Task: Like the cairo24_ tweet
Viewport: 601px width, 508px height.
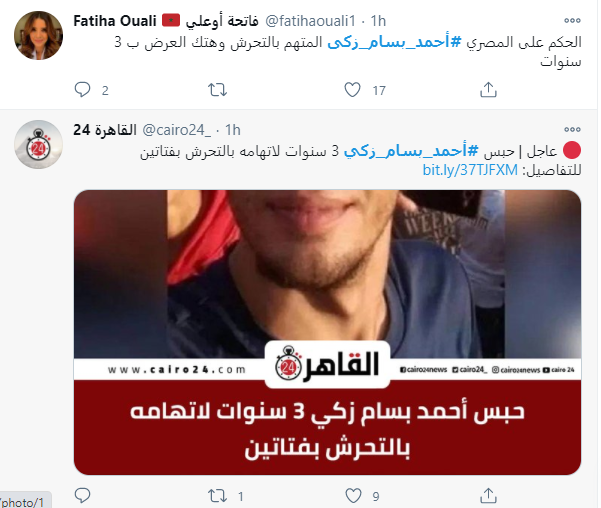Action: click(353, 496)
